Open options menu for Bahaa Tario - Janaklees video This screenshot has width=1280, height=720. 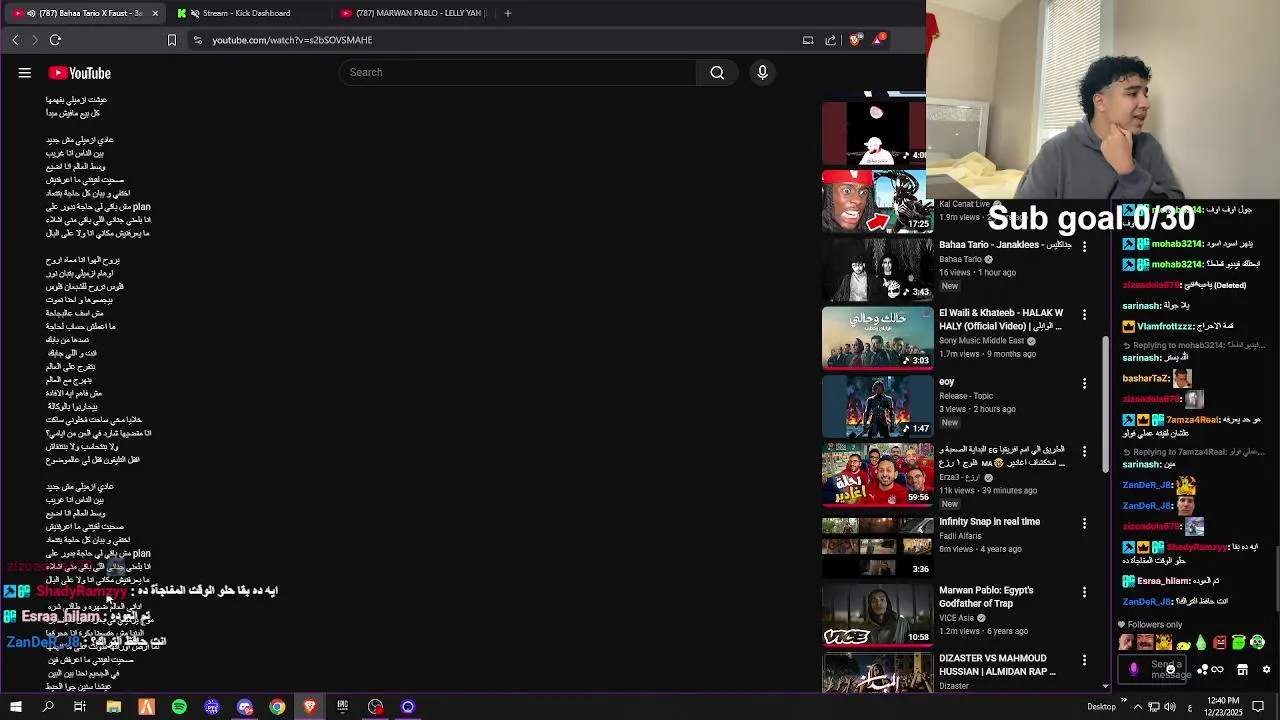pos(1084,246)
